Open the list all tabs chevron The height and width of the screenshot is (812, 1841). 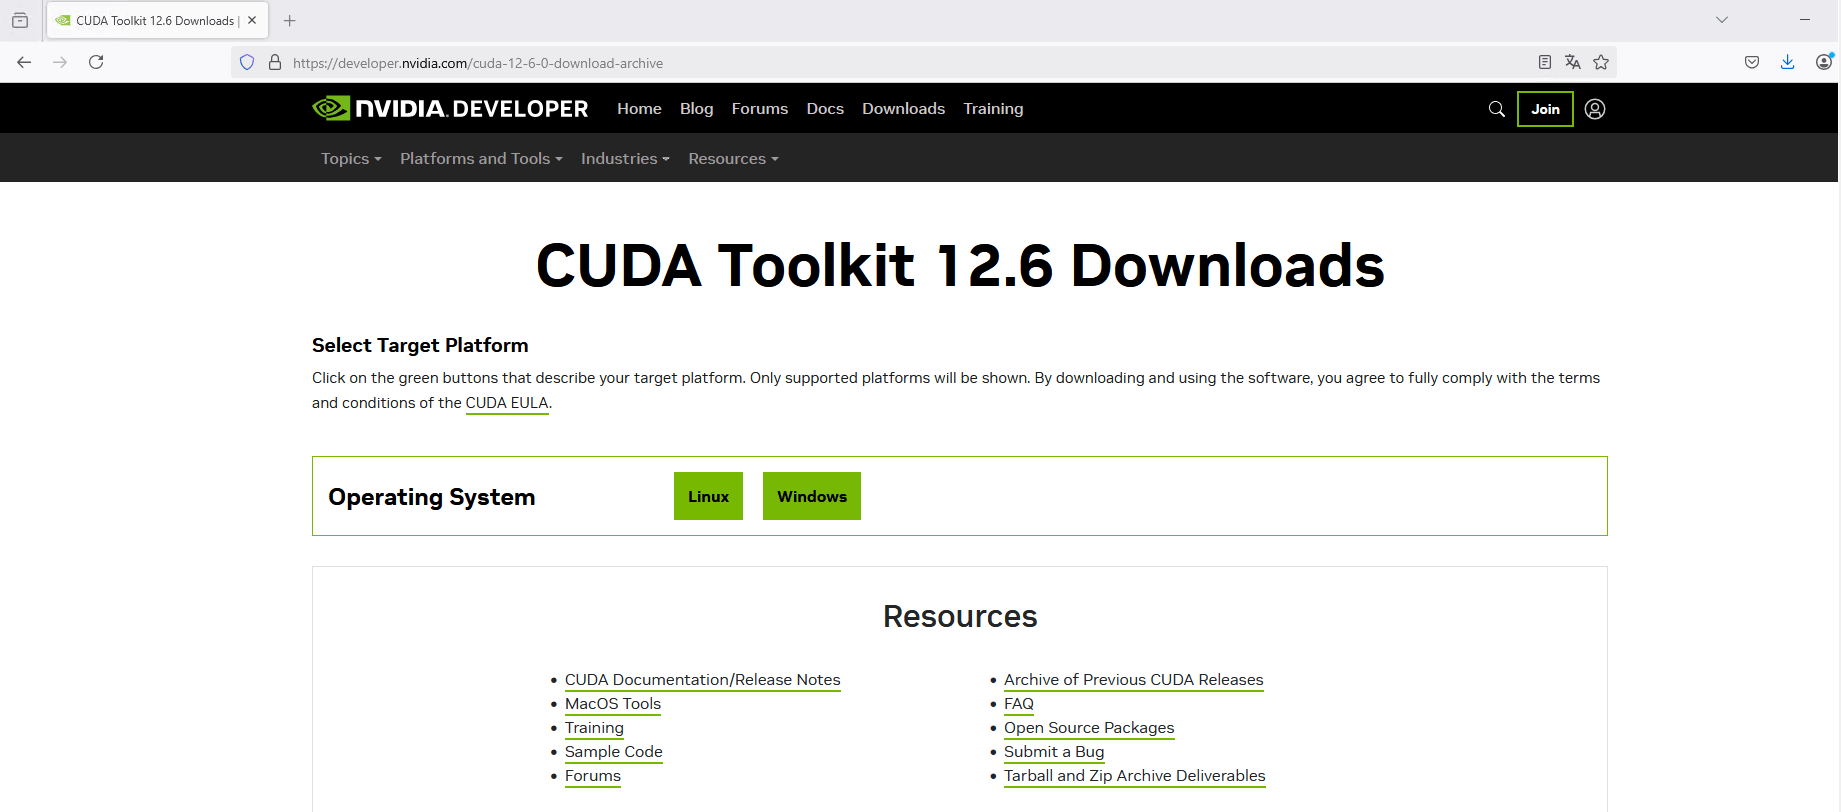[1722, 20]
